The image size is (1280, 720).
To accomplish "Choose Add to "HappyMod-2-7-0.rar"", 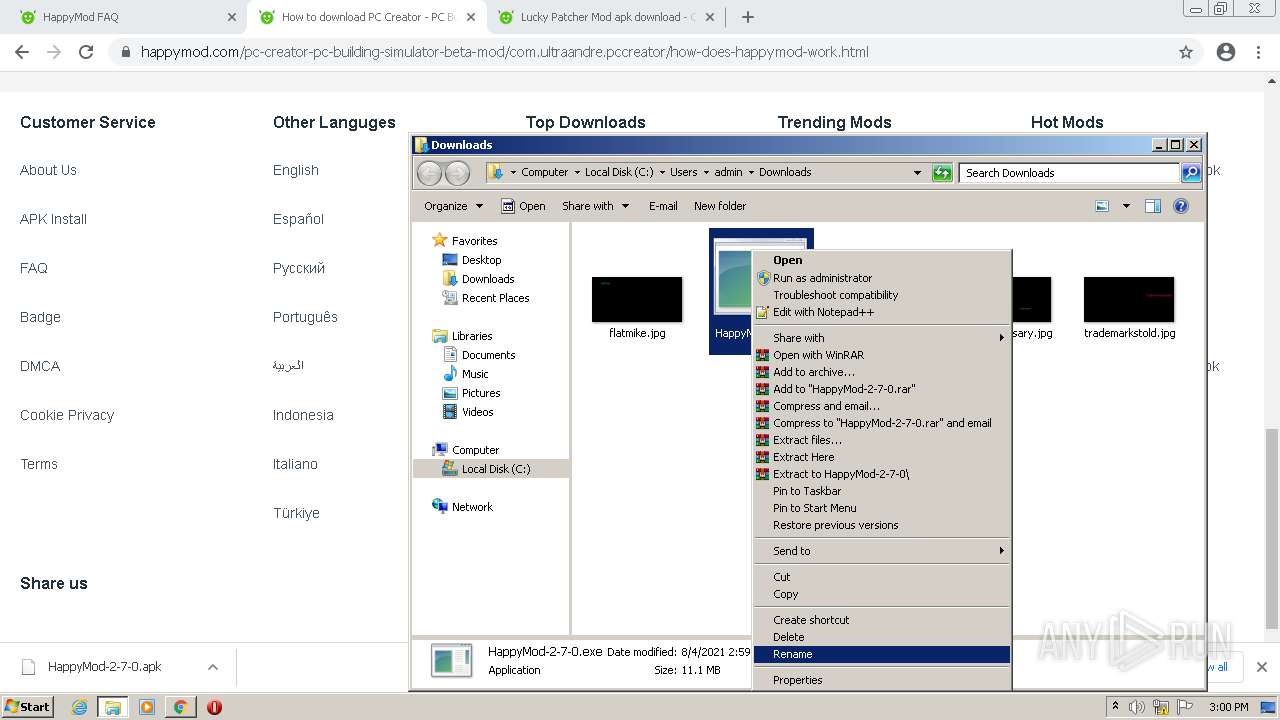I will (881, 389).
